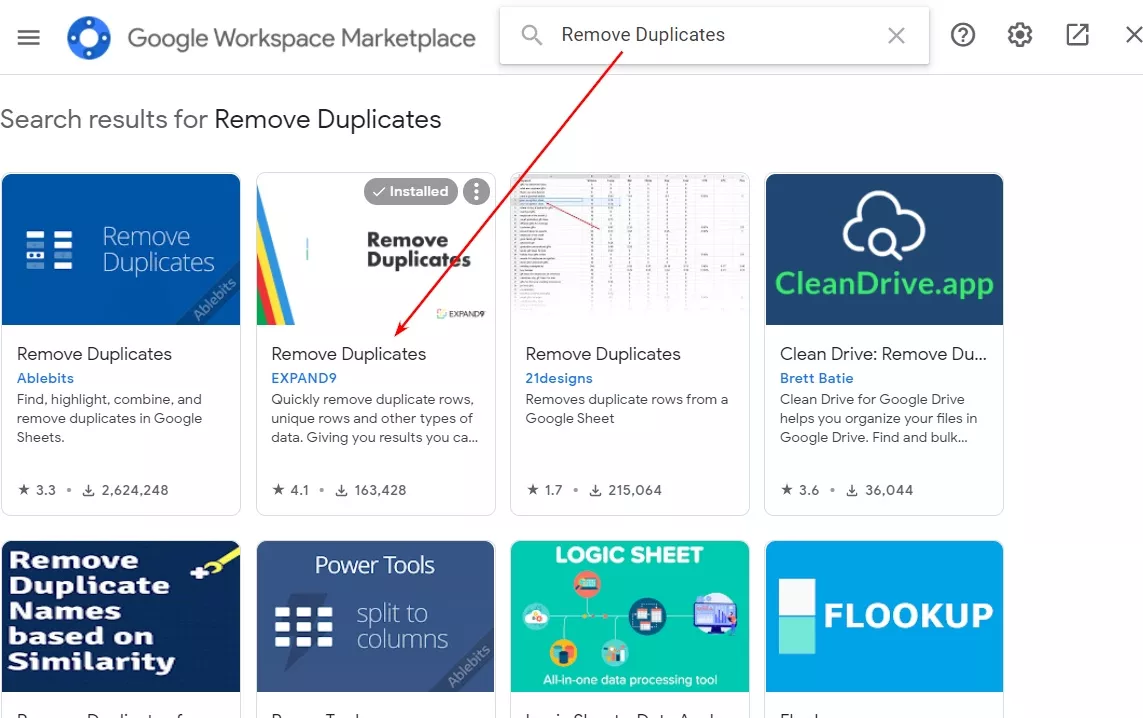Clear the search field with X

coord(896,35)
